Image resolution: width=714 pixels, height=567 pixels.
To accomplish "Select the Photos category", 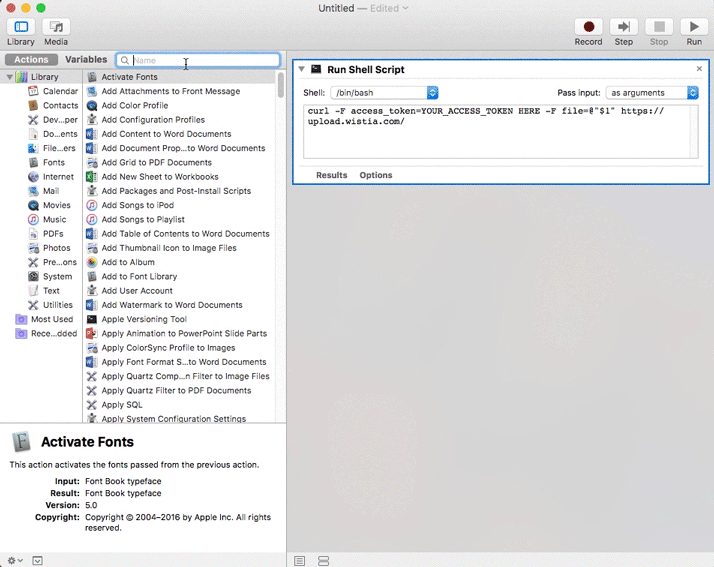I will coord(49,248).
